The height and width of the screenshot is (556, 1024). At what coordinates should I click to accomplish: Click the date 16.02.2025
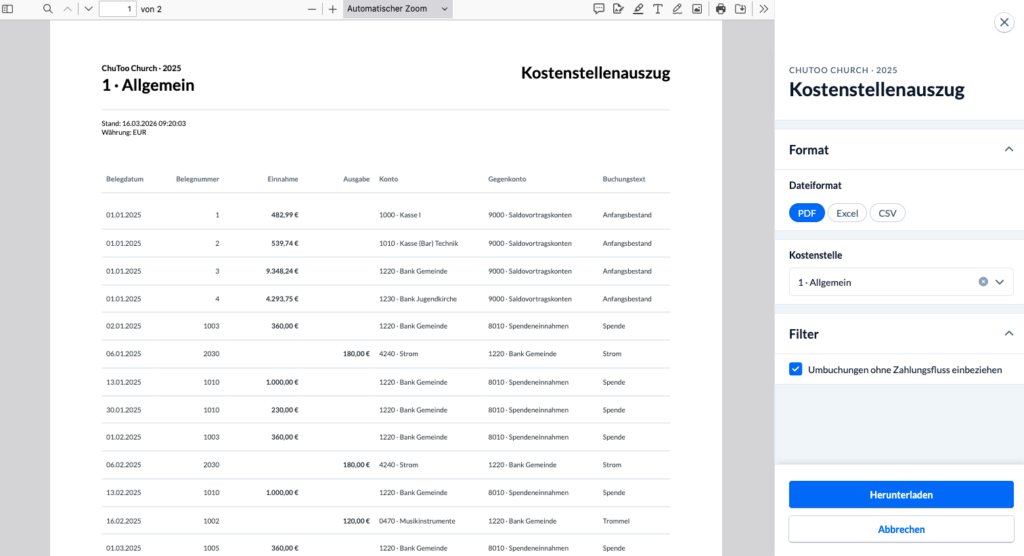(123, 521)
